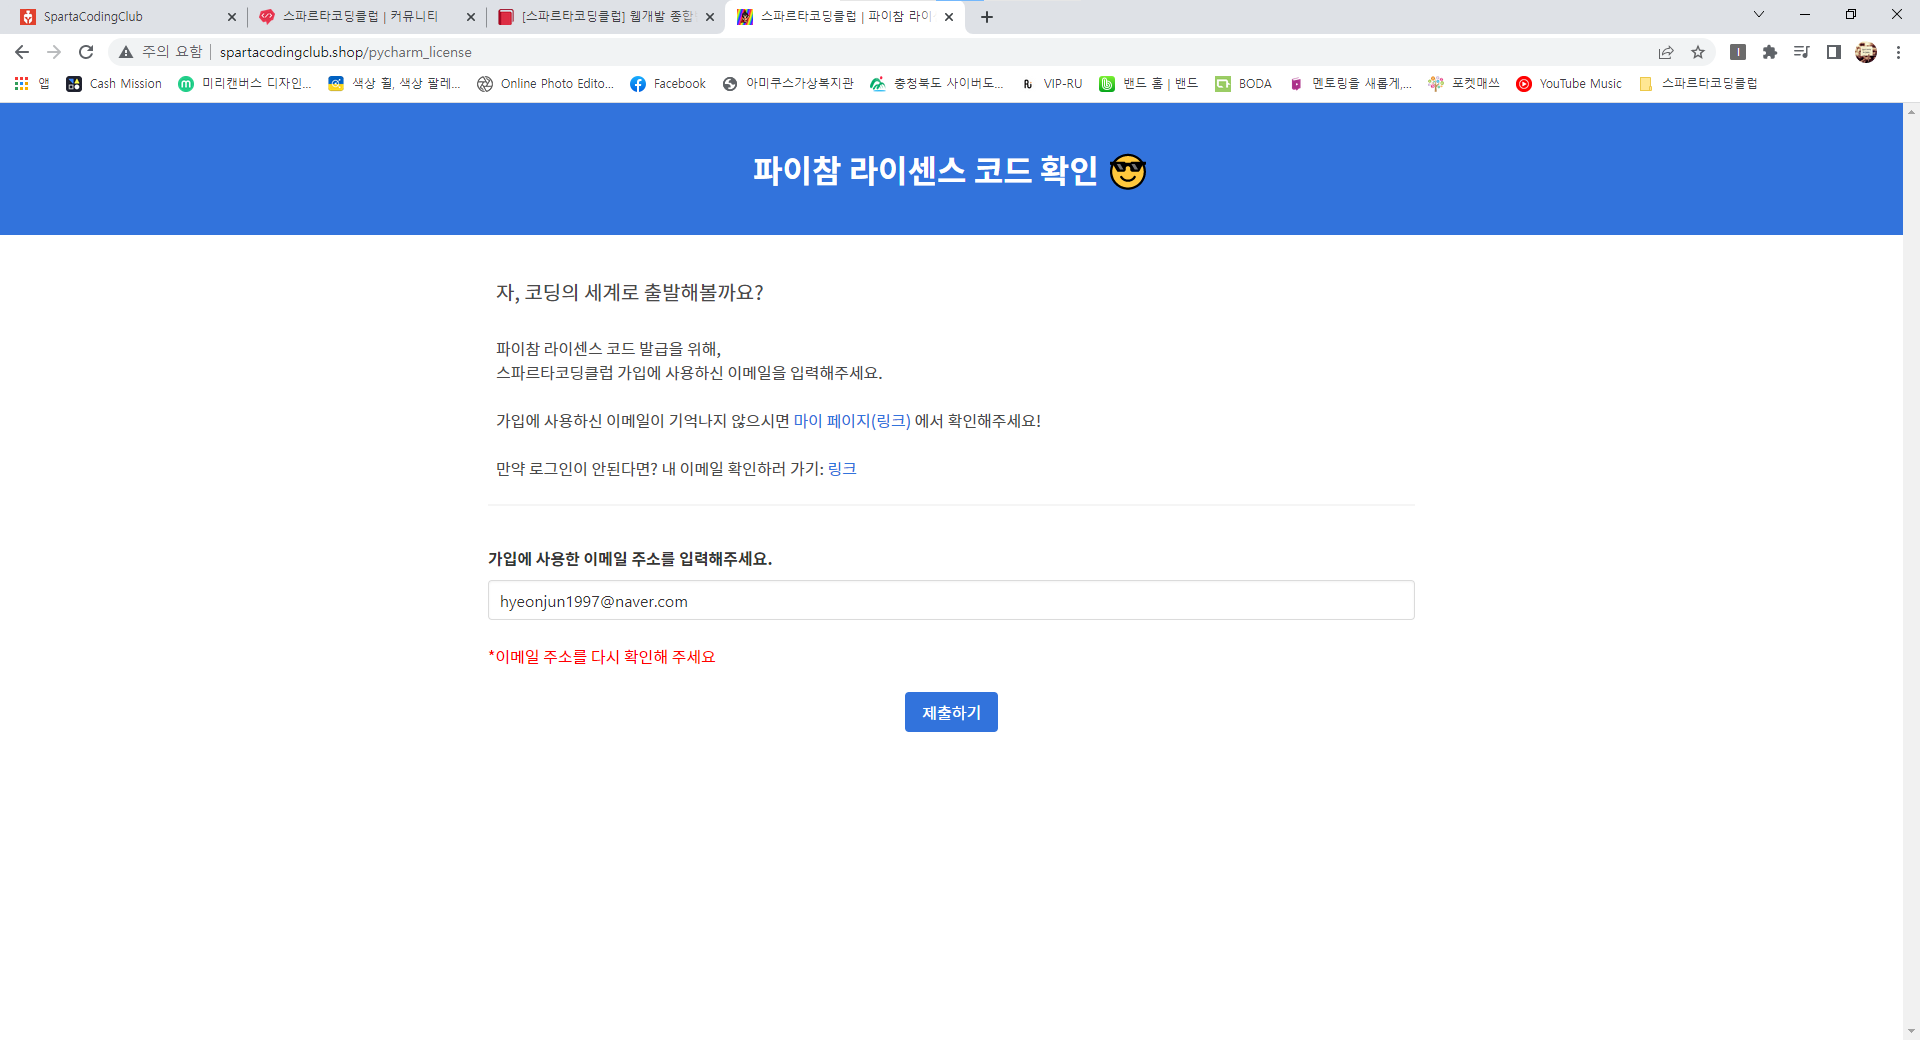Image resolution: width=1920 pixels, height=1040 pixels.
Task: Click the 가입에 사용한 이메일 주소를 입력해주세요 label
Action: pyautogui.click(x=630, y=559)
